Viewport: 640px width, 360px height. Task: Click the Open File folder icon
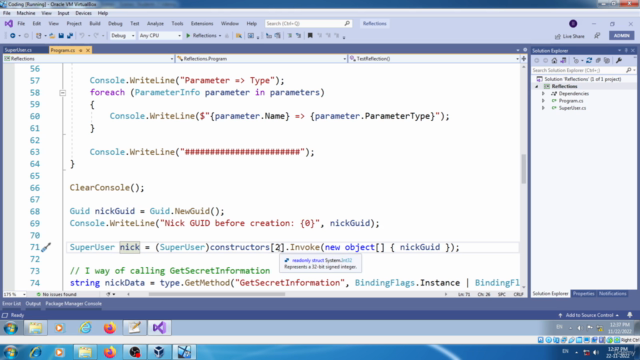tap(52, 36)
